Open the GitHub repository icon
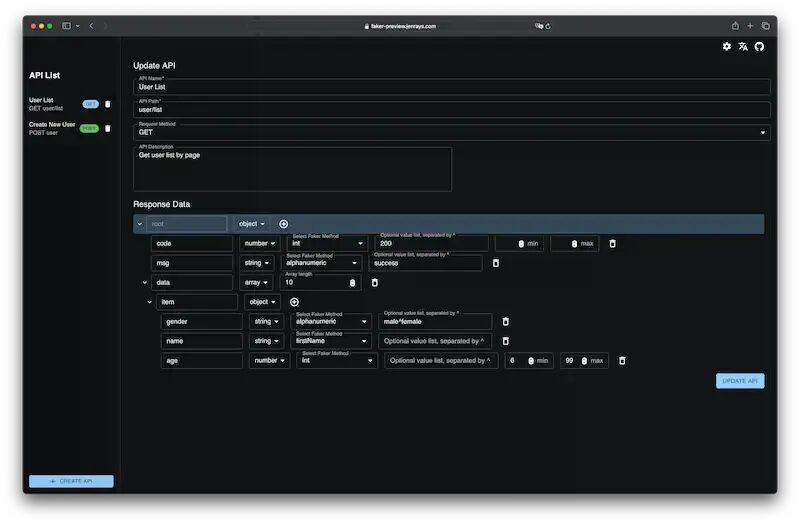The image size is (800, 524). (759, 46)
